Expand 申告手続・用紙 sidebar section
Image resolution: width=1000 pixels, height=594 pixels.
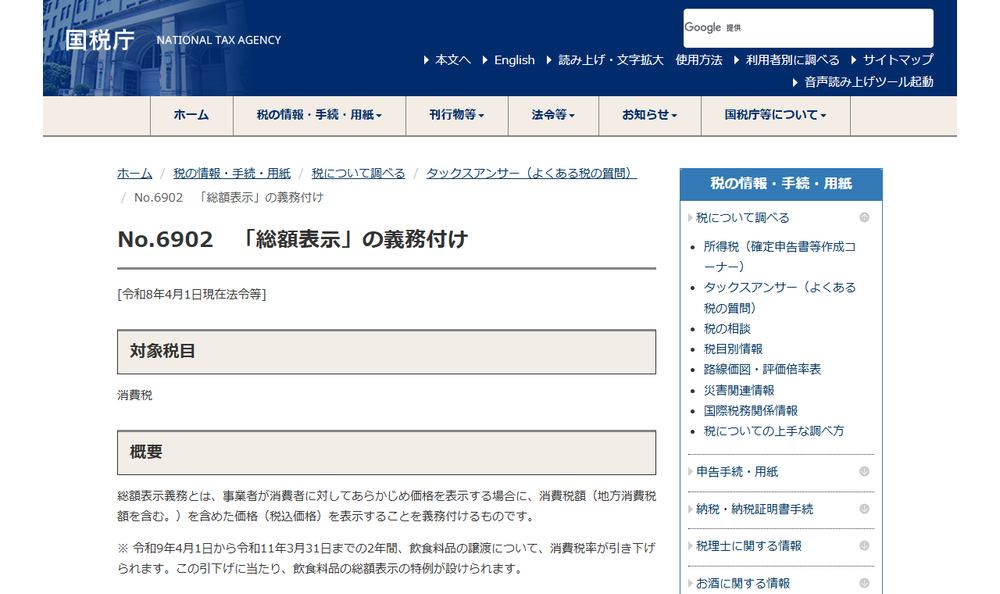pos(737,471)
